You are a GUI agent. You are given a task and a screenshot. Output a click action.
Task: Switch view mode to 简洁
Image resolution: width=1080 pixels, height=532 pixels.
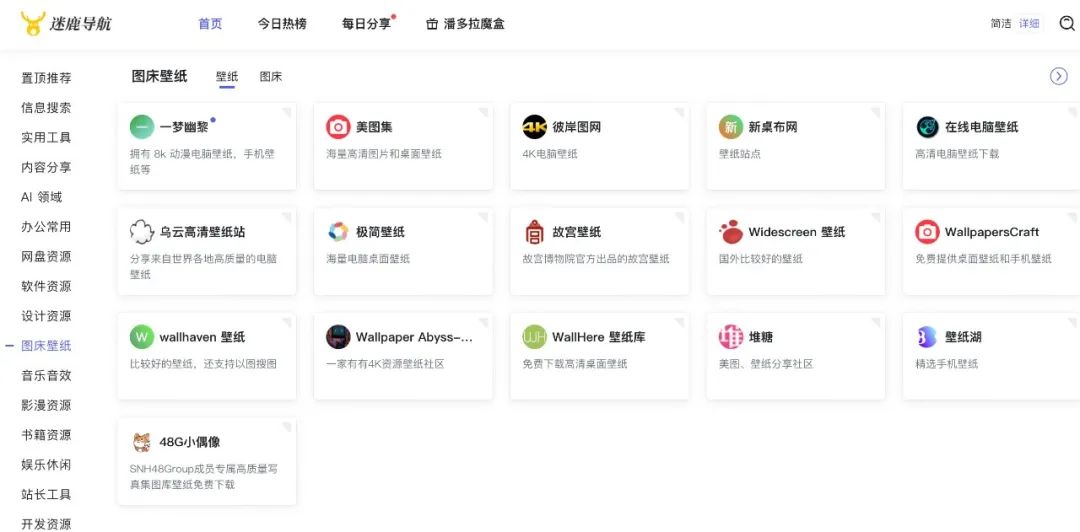1001,23
